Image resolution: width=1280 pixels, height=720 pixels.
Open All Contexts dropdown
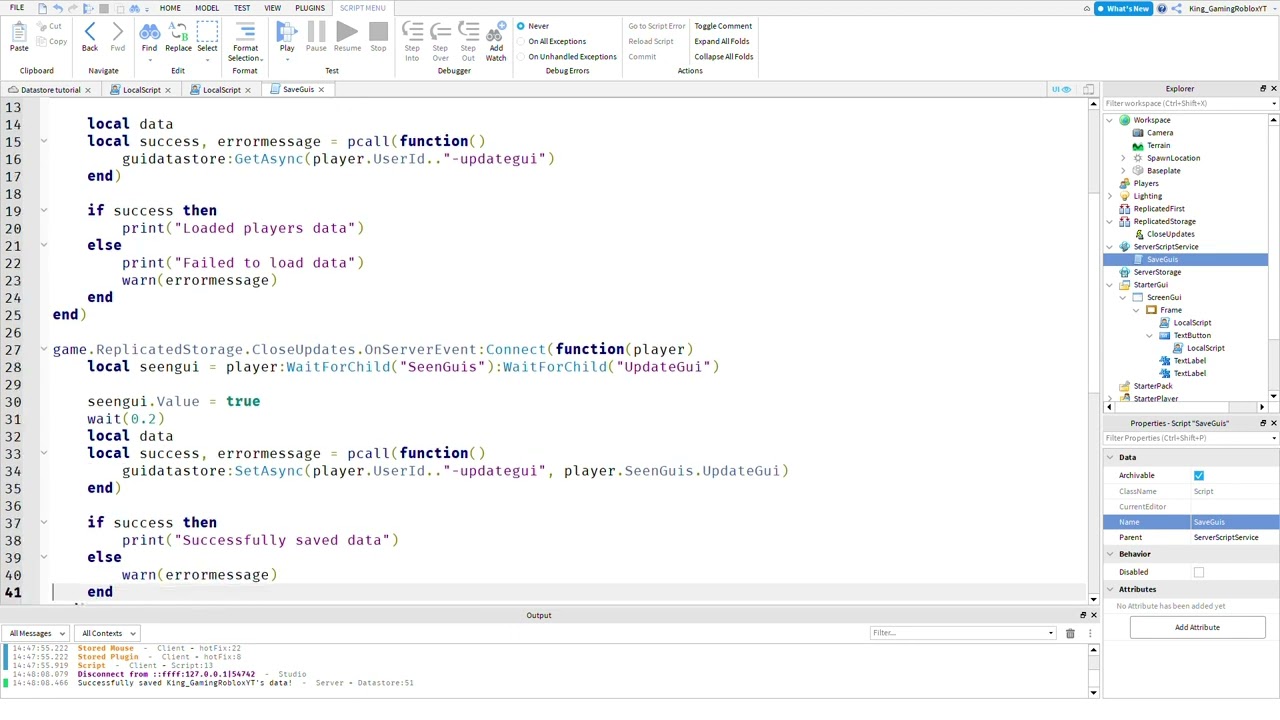point(107,633)
